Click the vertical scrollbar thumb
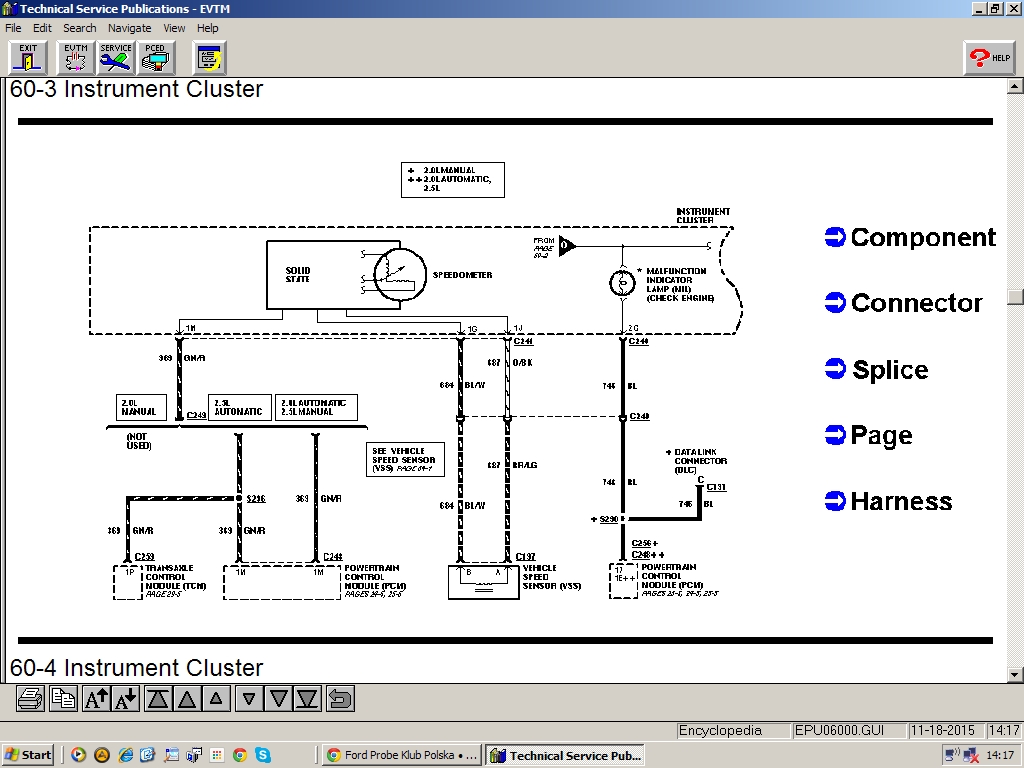This screenshot has height=768, width=1024. coord(1015,297)
